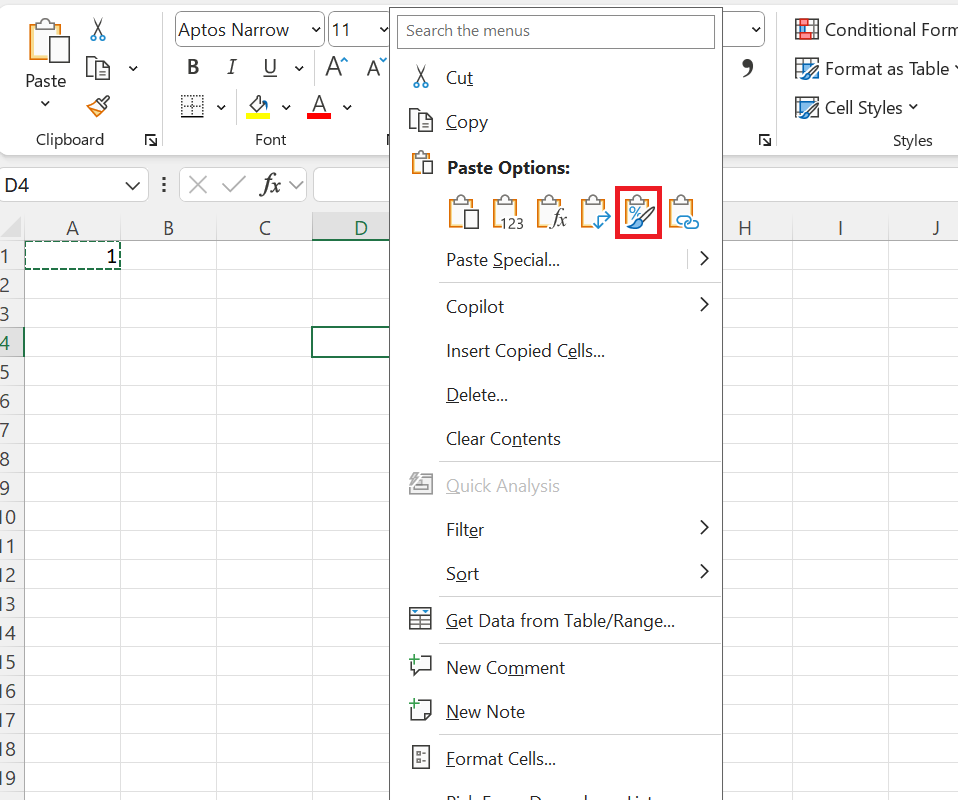958x800 pixels.
Task: Open Clipboard dialog launcher
Action: coord(150,141)
